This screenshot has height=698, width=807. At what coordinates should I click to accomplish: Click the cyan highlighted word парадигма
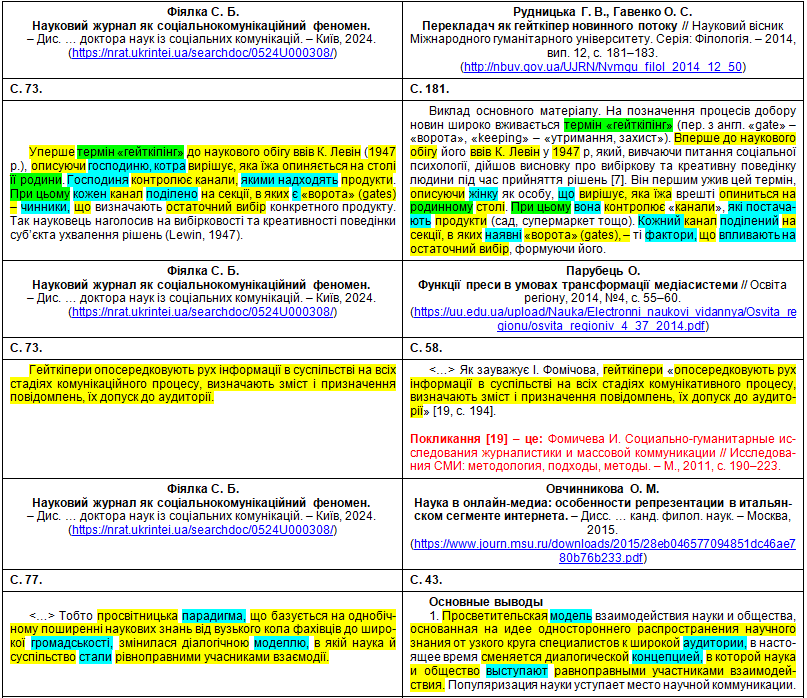coord(213,616)
